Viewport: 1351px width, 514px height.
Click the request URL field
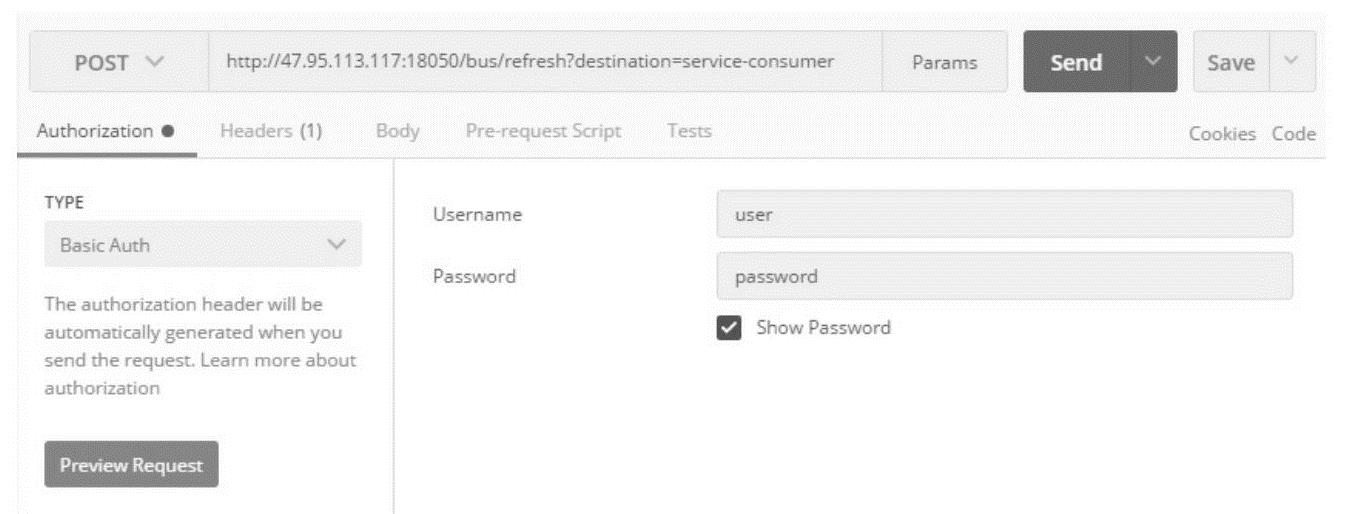point(544,63)
